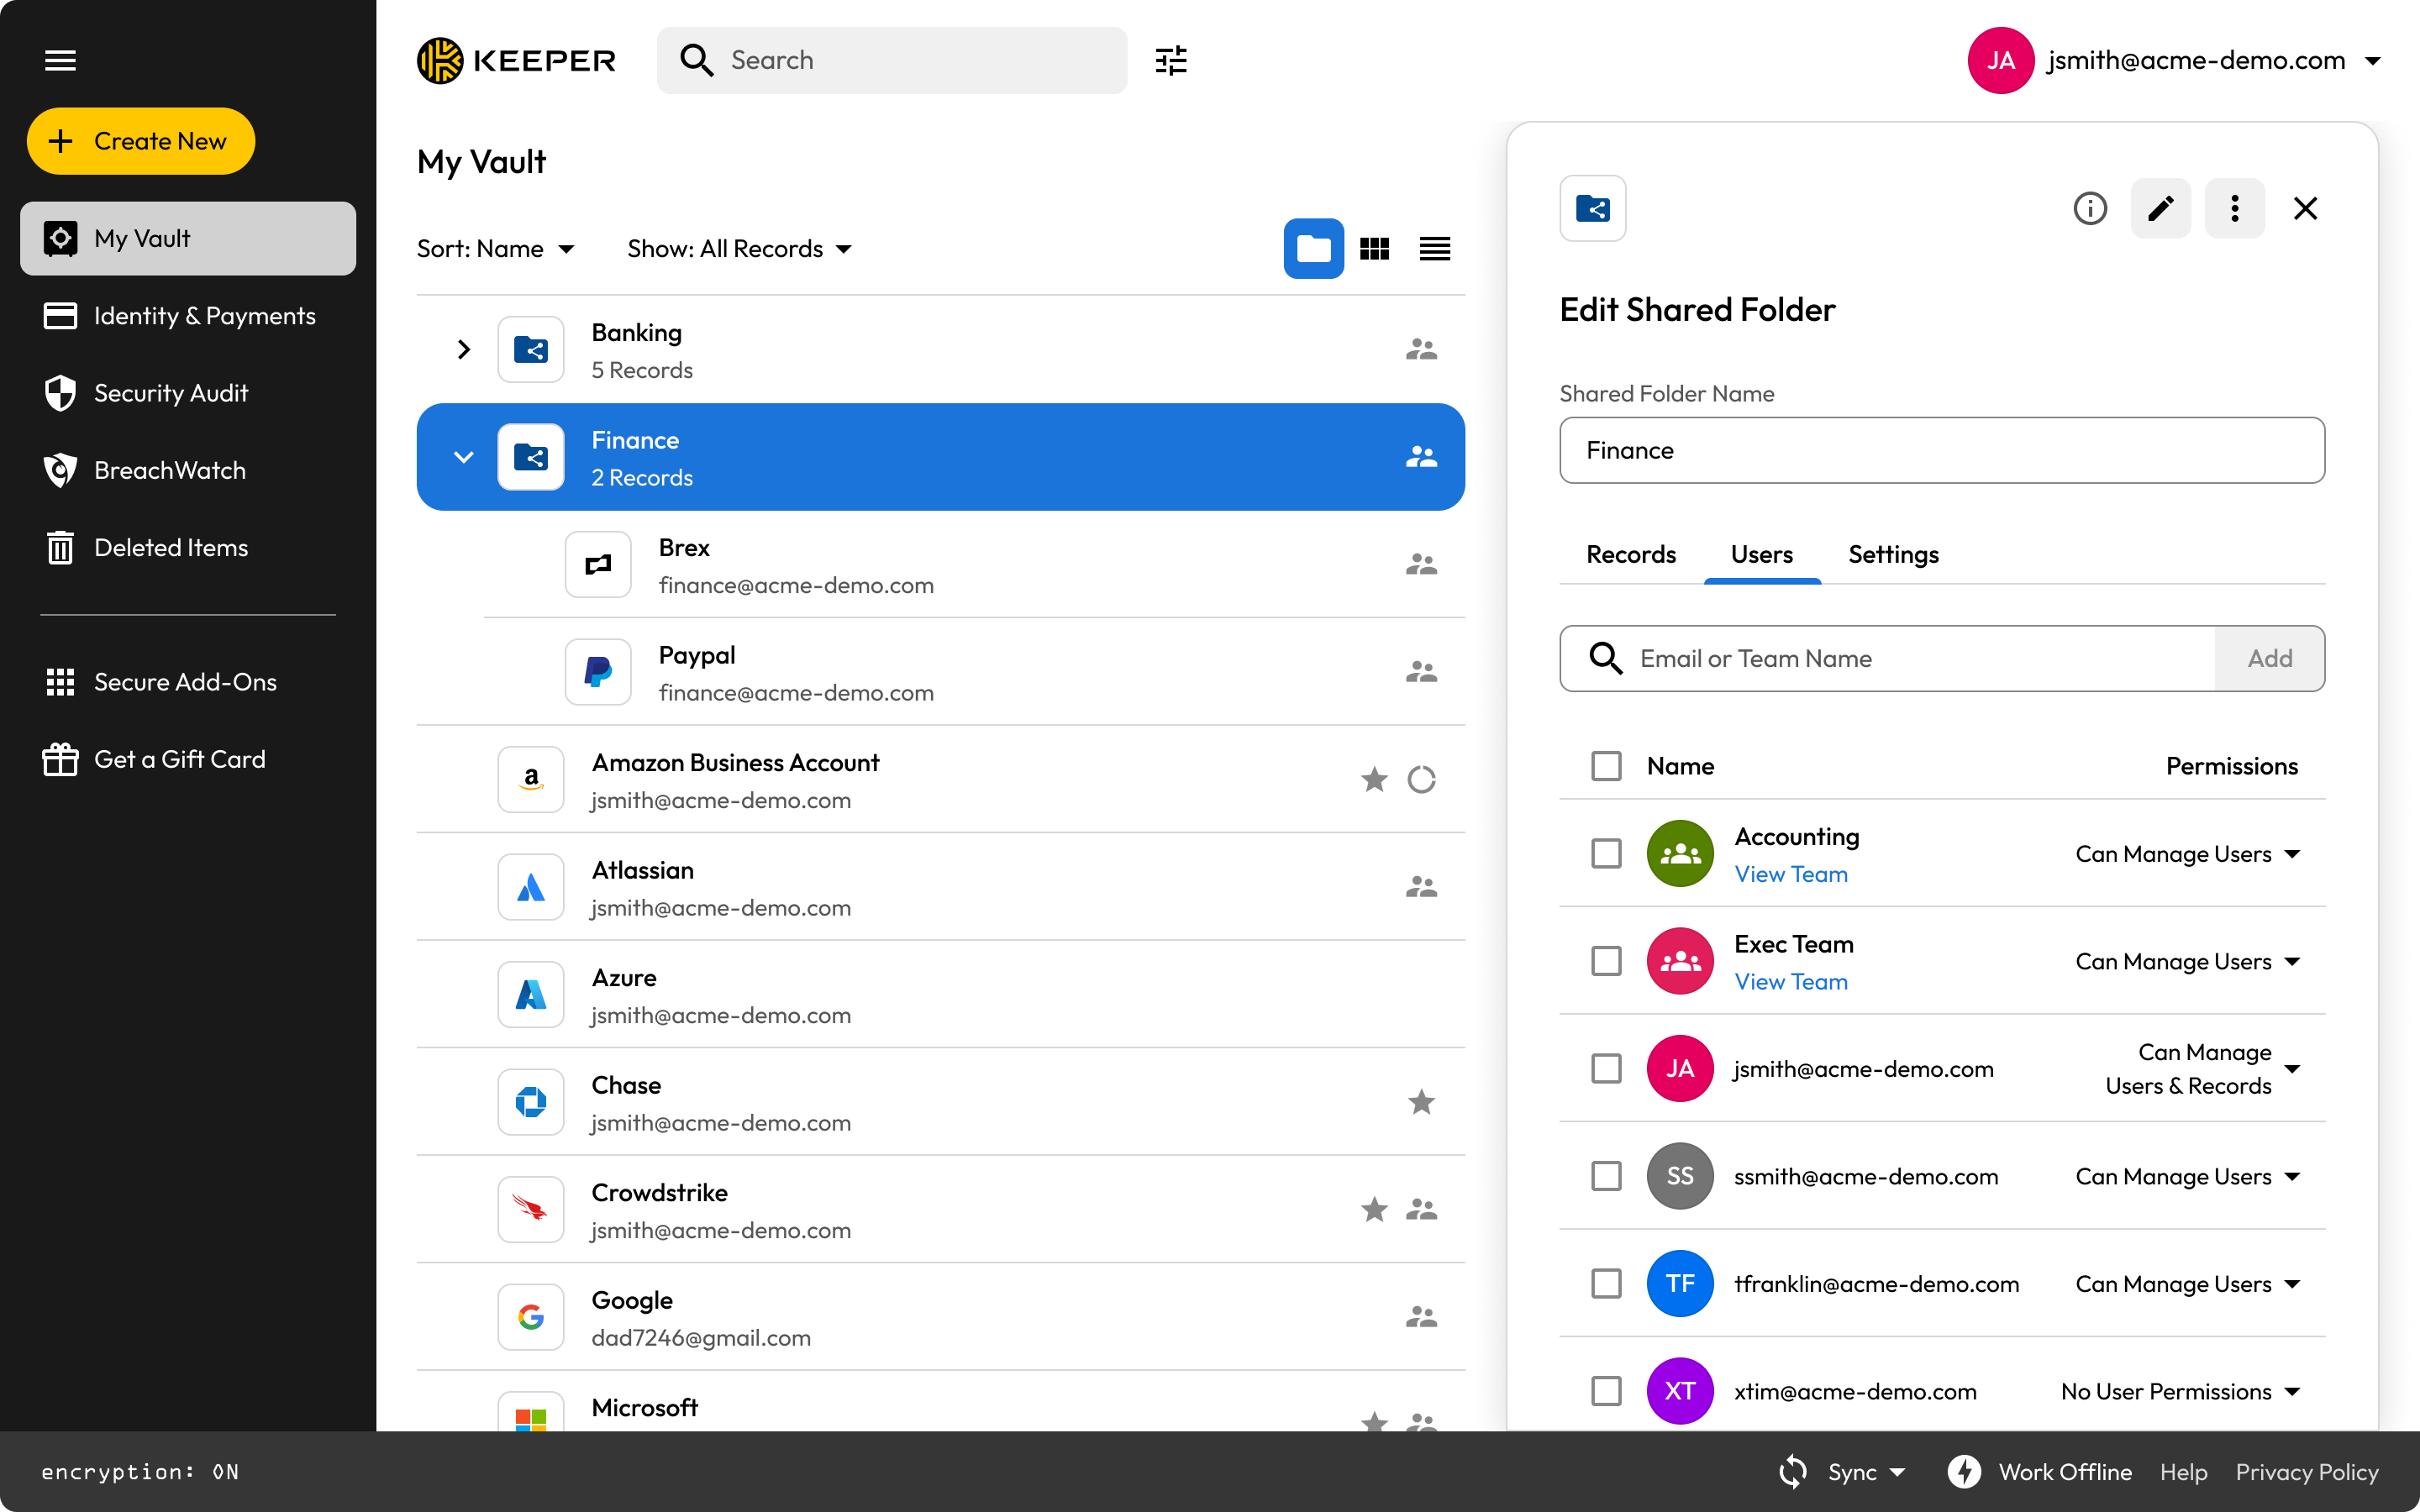The image size is (2420, 1512).
Task: Open xtim No User Permissions dropdown
Action: point(2180,1391)
